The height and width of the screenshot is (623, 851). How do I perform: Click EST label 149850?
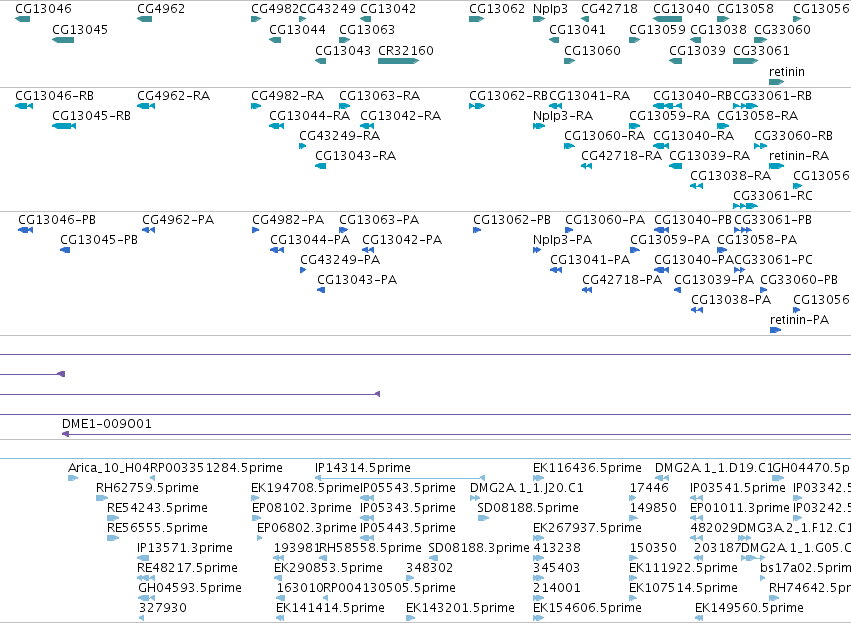click(x=653, y=508)
